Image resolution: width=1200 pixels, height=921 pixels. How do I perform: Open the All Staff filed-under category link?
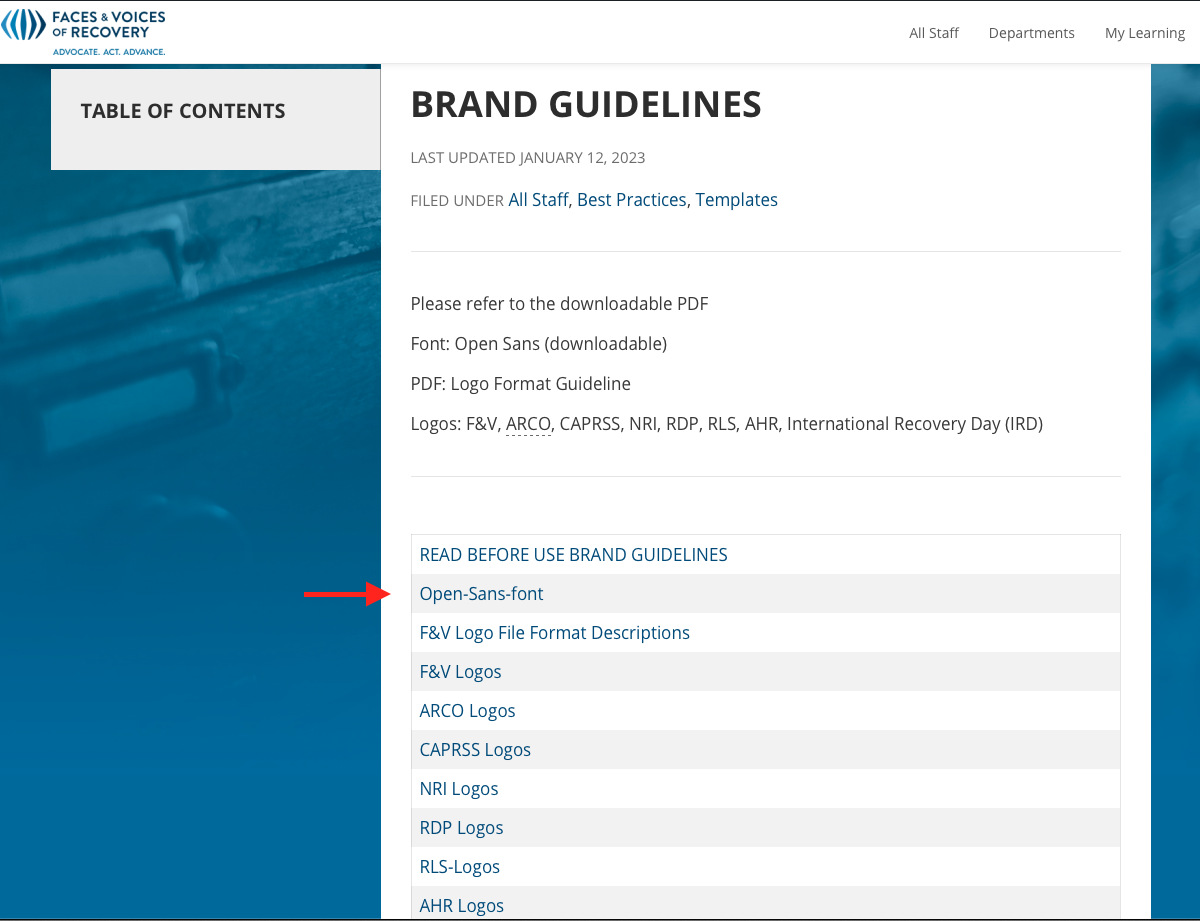[x=538, y=200]
